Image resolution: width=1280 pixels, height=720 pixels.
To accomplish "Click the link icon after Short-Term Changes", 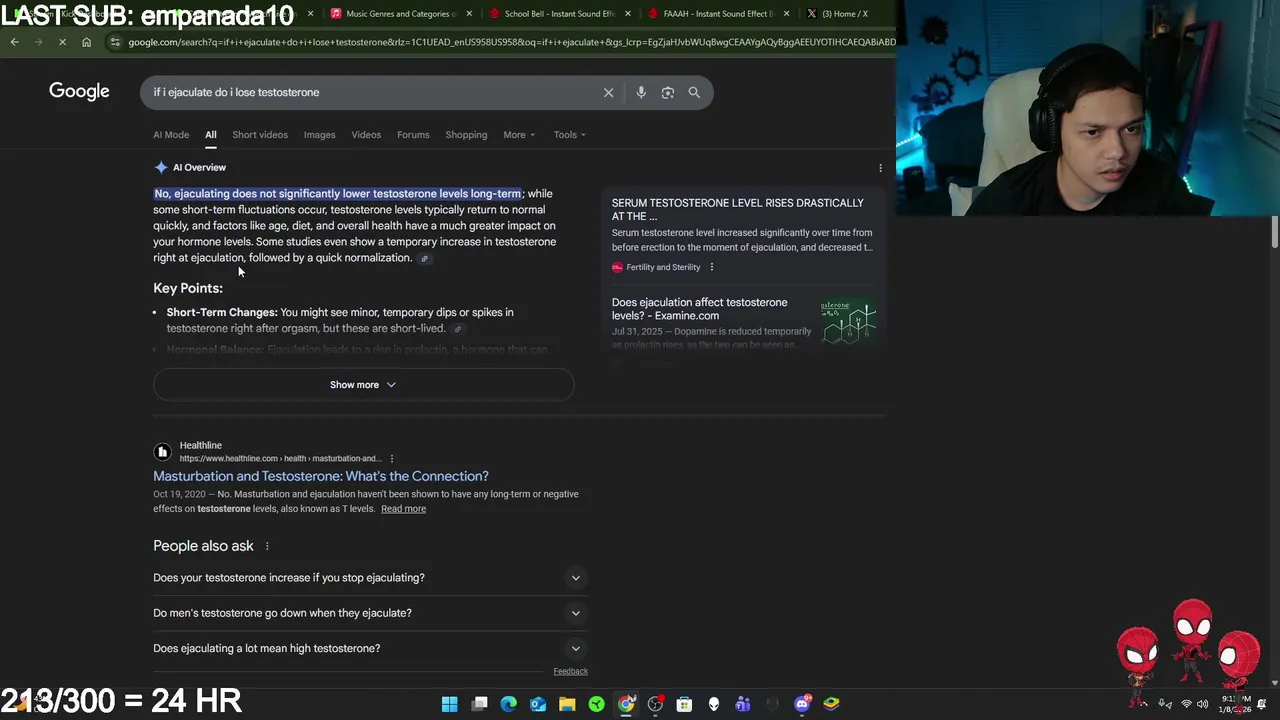I will pyautogui.click(x=458, y=329).
